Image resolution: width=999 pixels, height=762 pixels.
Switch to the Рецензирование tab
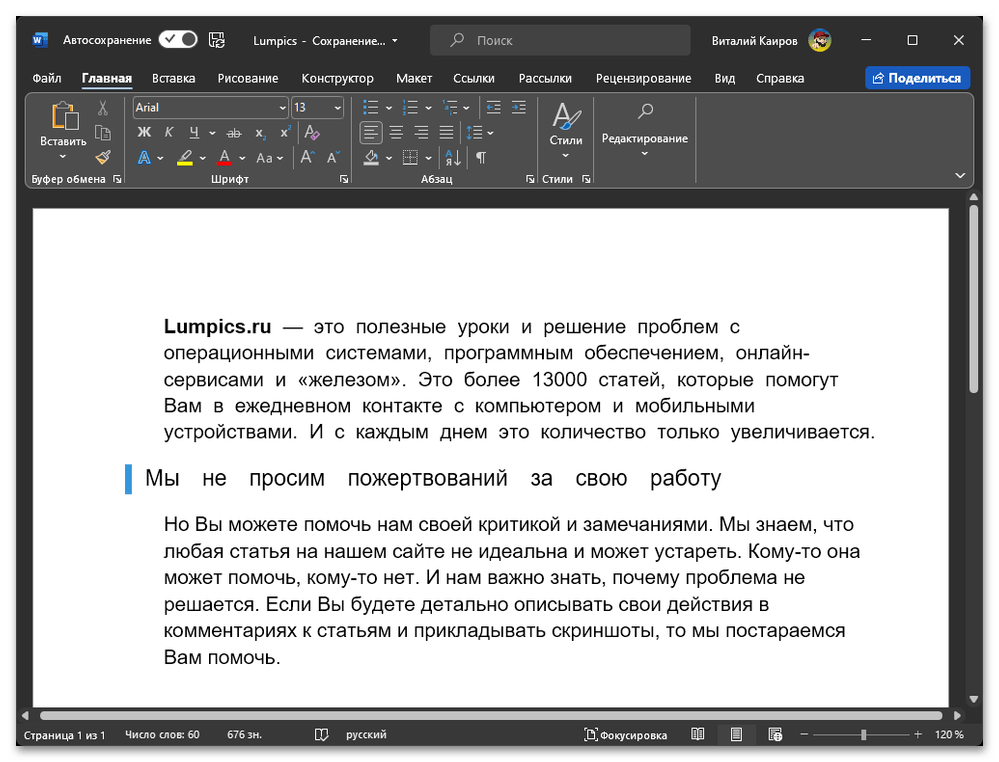tap(643, 78)
